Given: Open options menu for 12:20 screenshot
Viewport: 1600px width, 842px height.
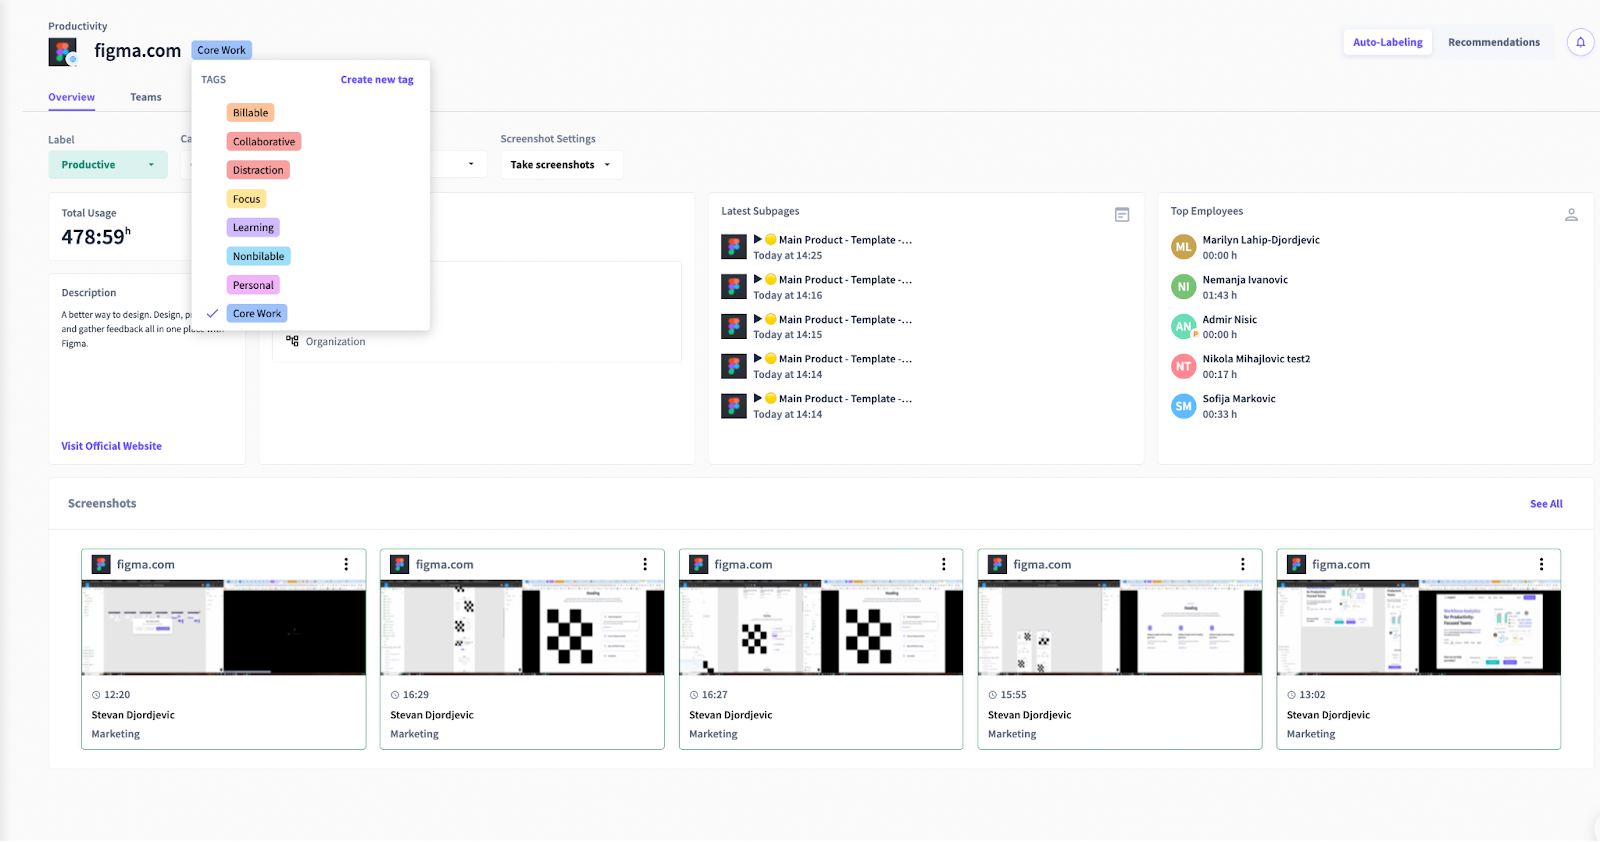Looking at the screenshot, I should click(347, 565).
